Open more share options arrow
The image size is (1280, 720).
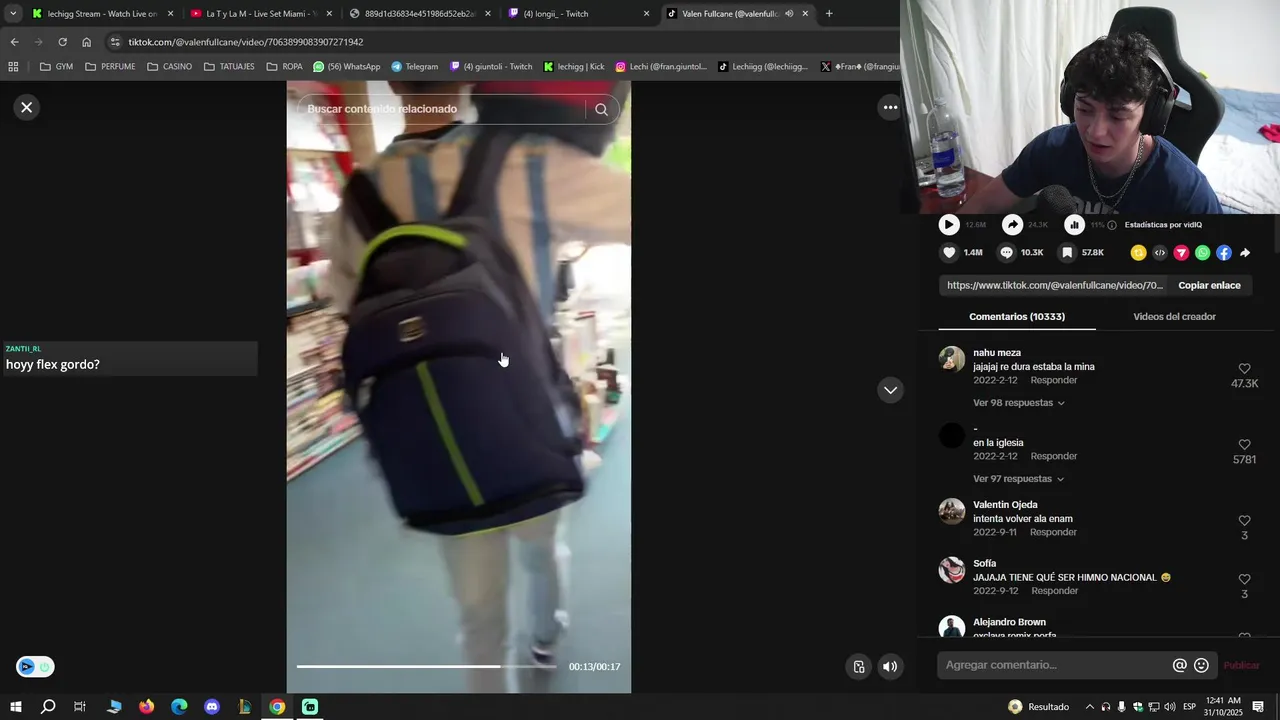click(1245, 253)
